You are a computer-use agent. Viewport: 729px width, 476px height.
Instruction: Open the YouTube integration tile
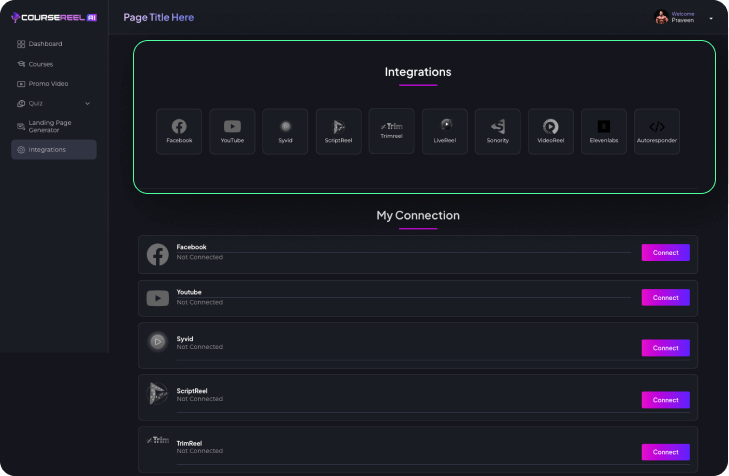[x=232, y=132]
